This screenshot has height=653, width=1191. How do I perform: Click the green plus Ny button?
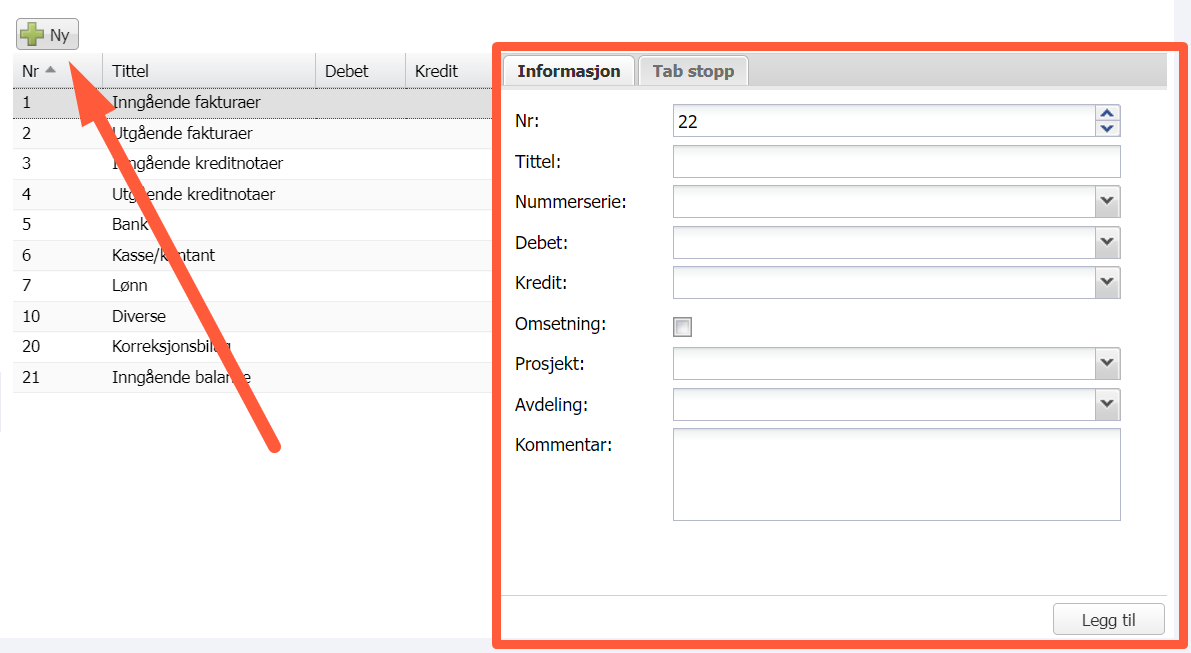coord(47,35)
